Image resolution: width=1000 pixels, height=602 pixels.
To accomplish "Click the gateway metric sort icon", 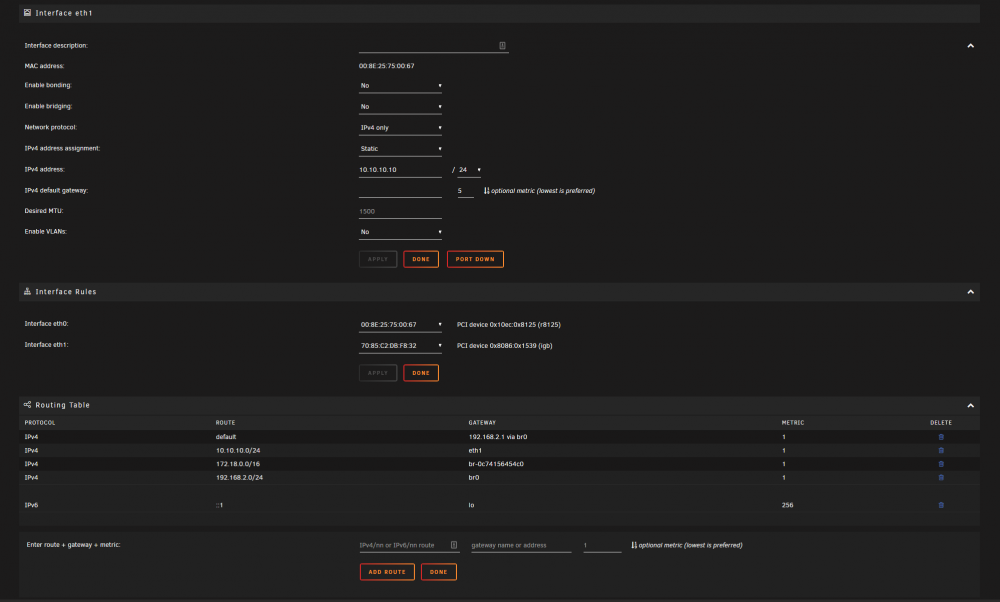I will 487,191.
